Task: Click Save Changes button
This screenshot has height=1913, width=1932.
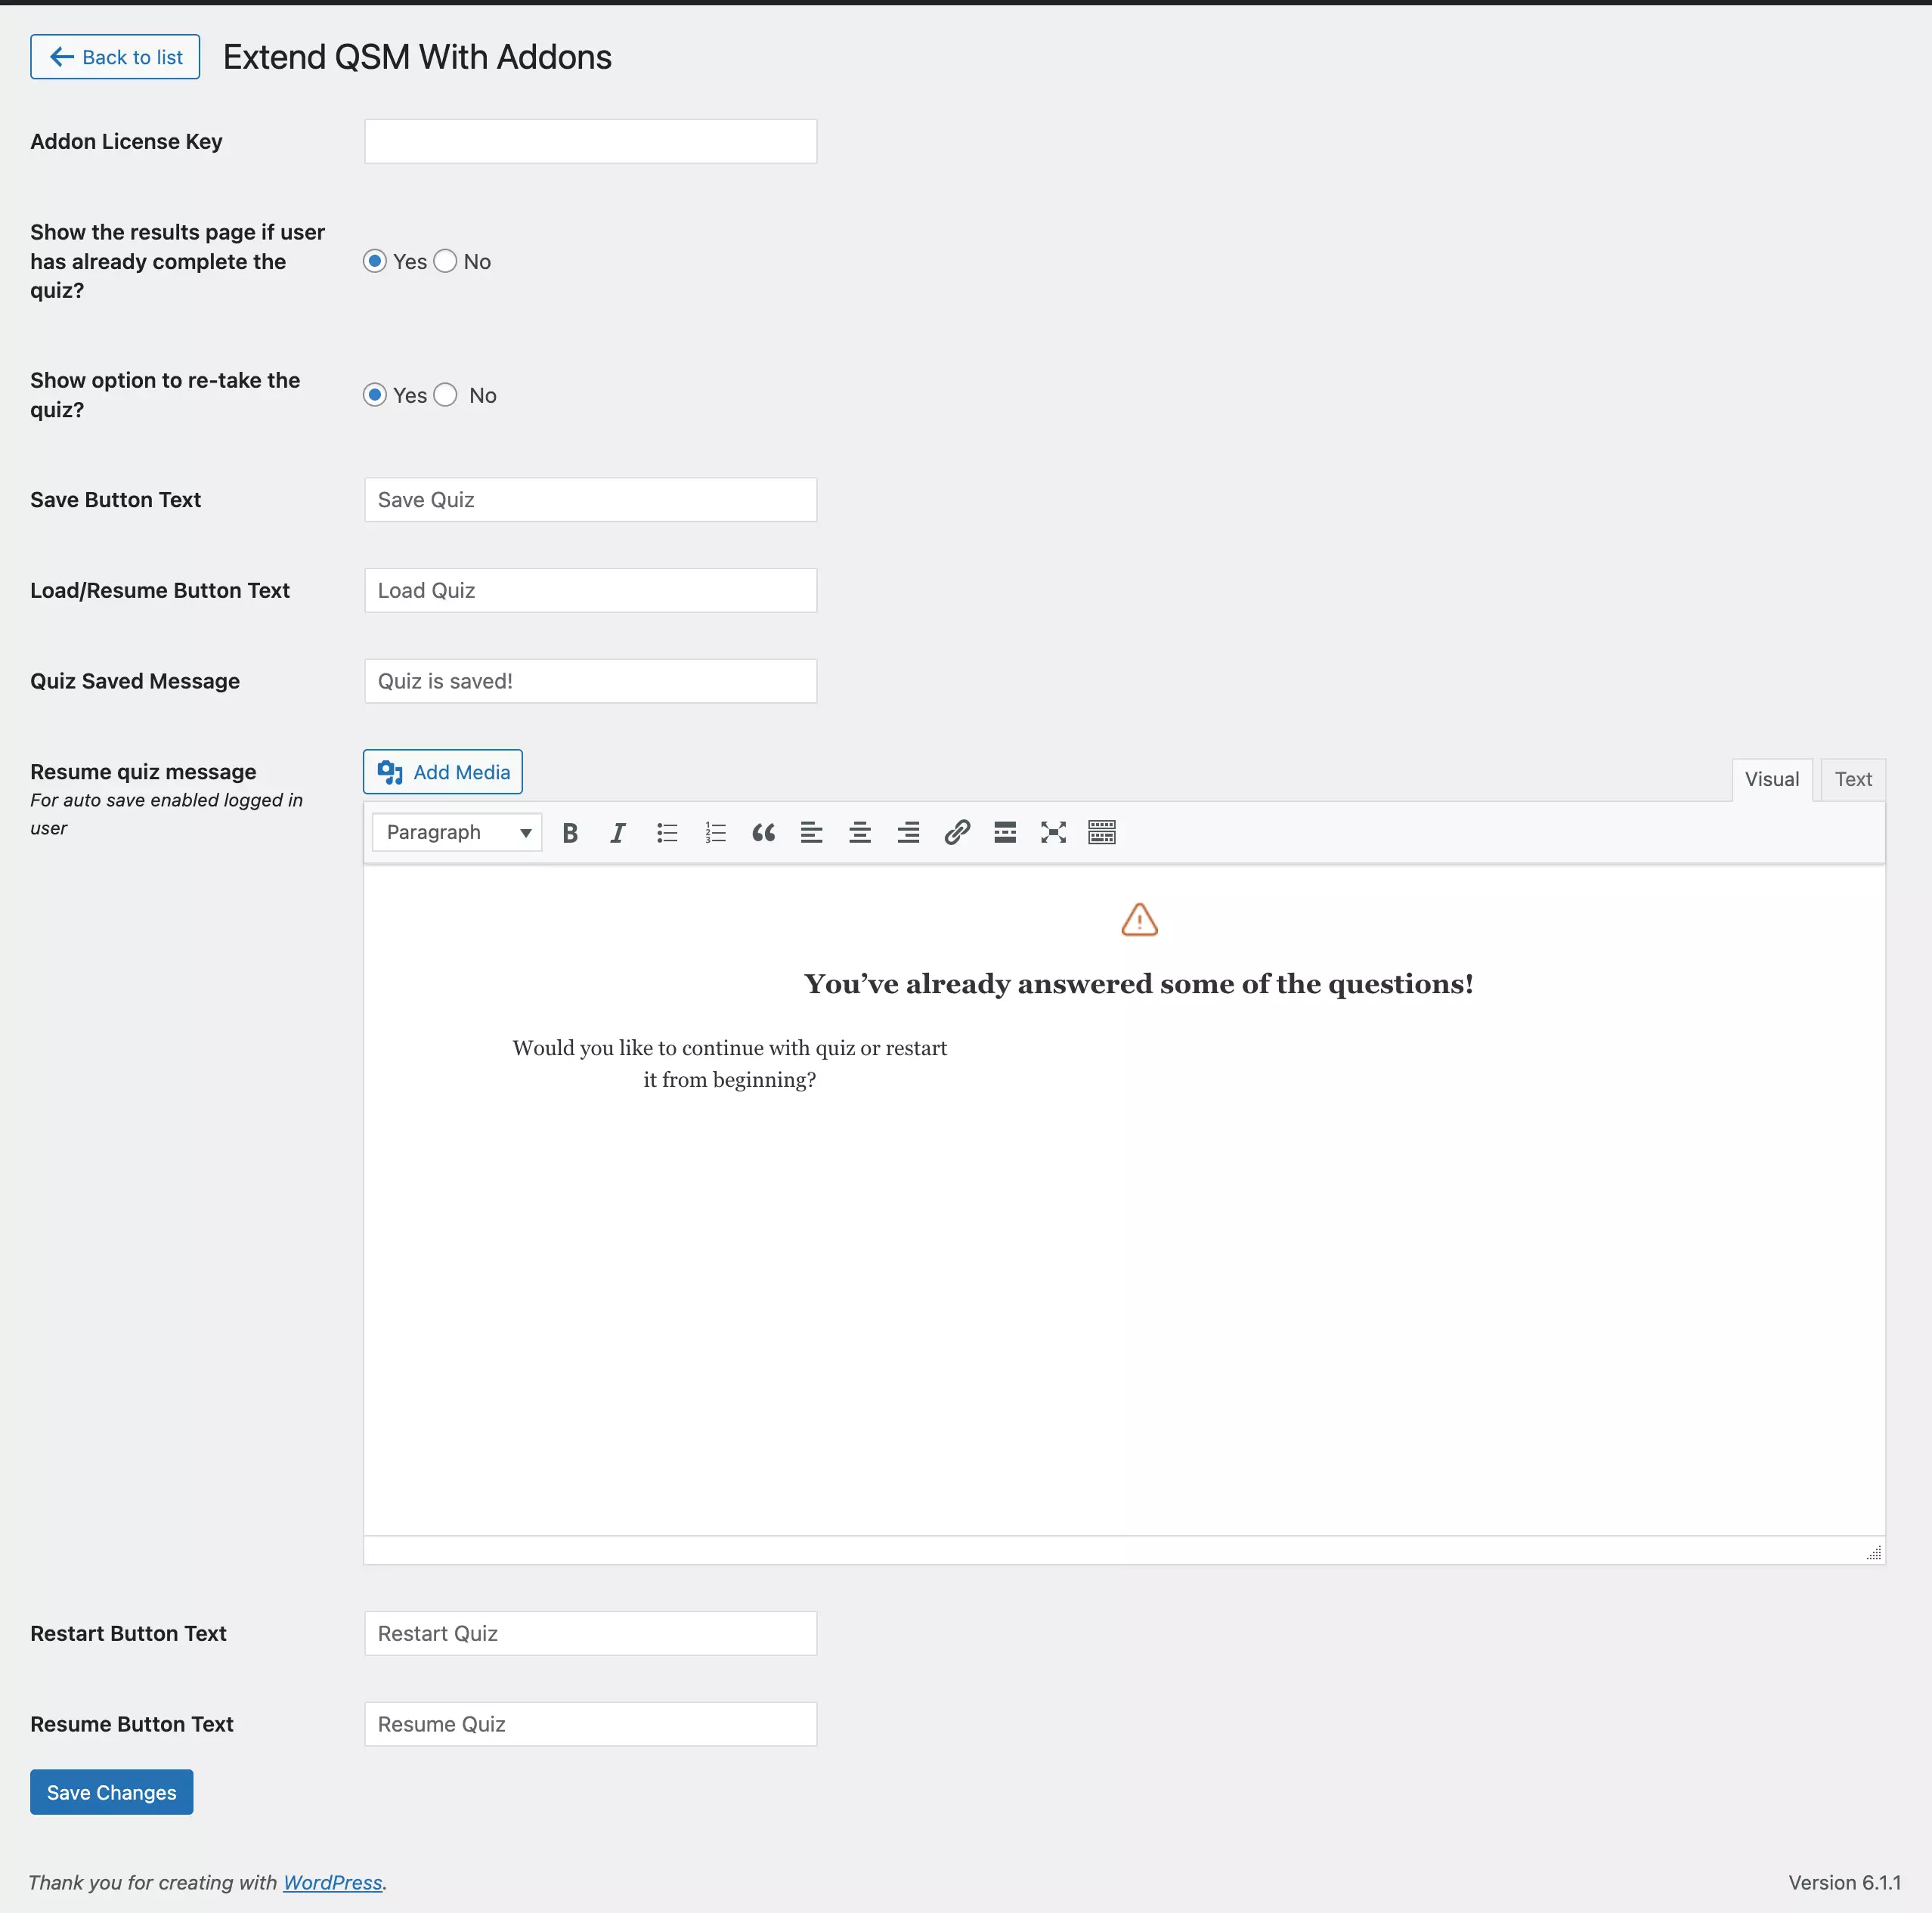Action: 112,1792
